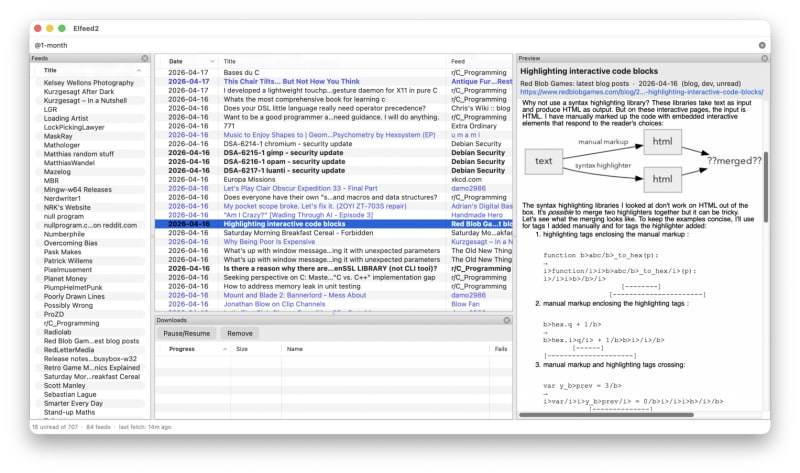This screenshot has width=800, height=473.
Task: Close the Feeds panel
Action: (x=145, y=58)
